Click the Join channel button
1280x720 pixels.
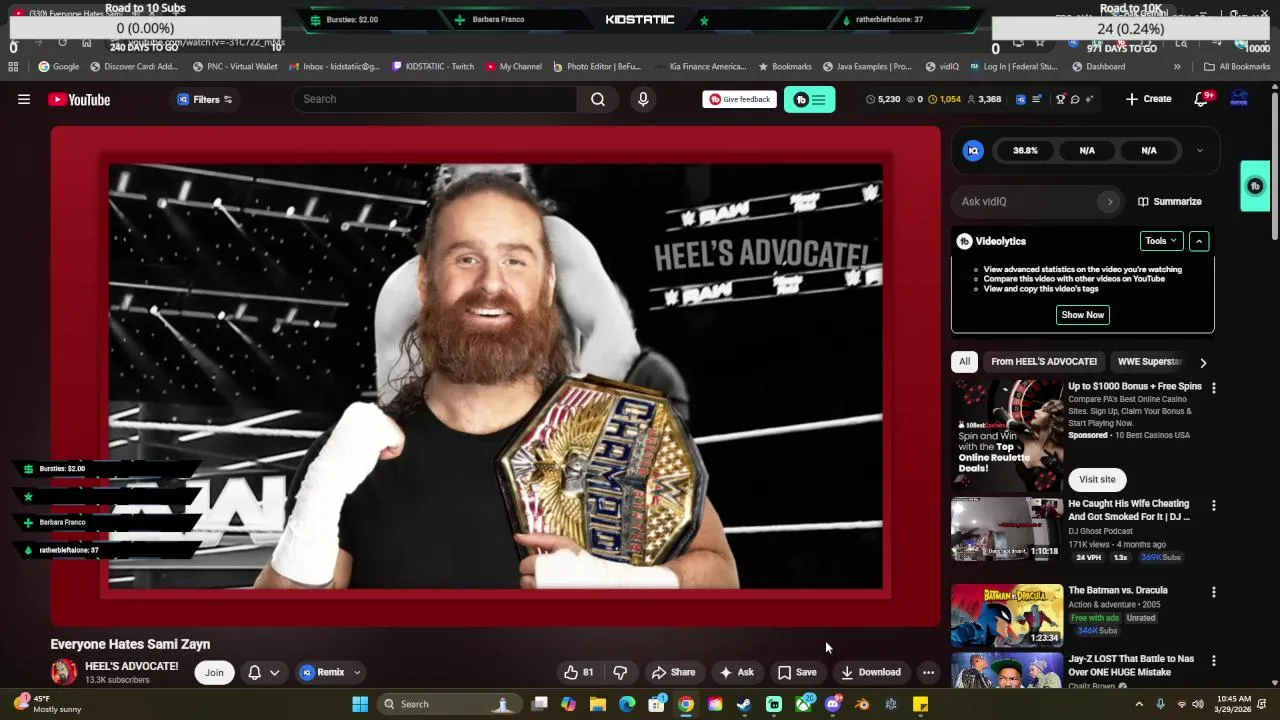pos(214,672)
